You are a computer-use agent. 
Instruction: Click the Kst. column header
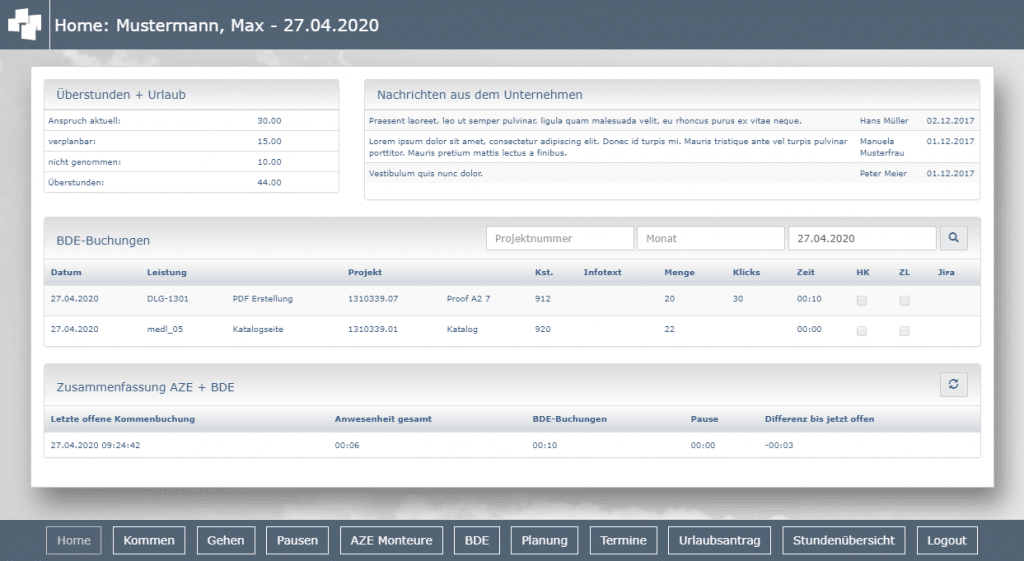[x=544, y=272]
